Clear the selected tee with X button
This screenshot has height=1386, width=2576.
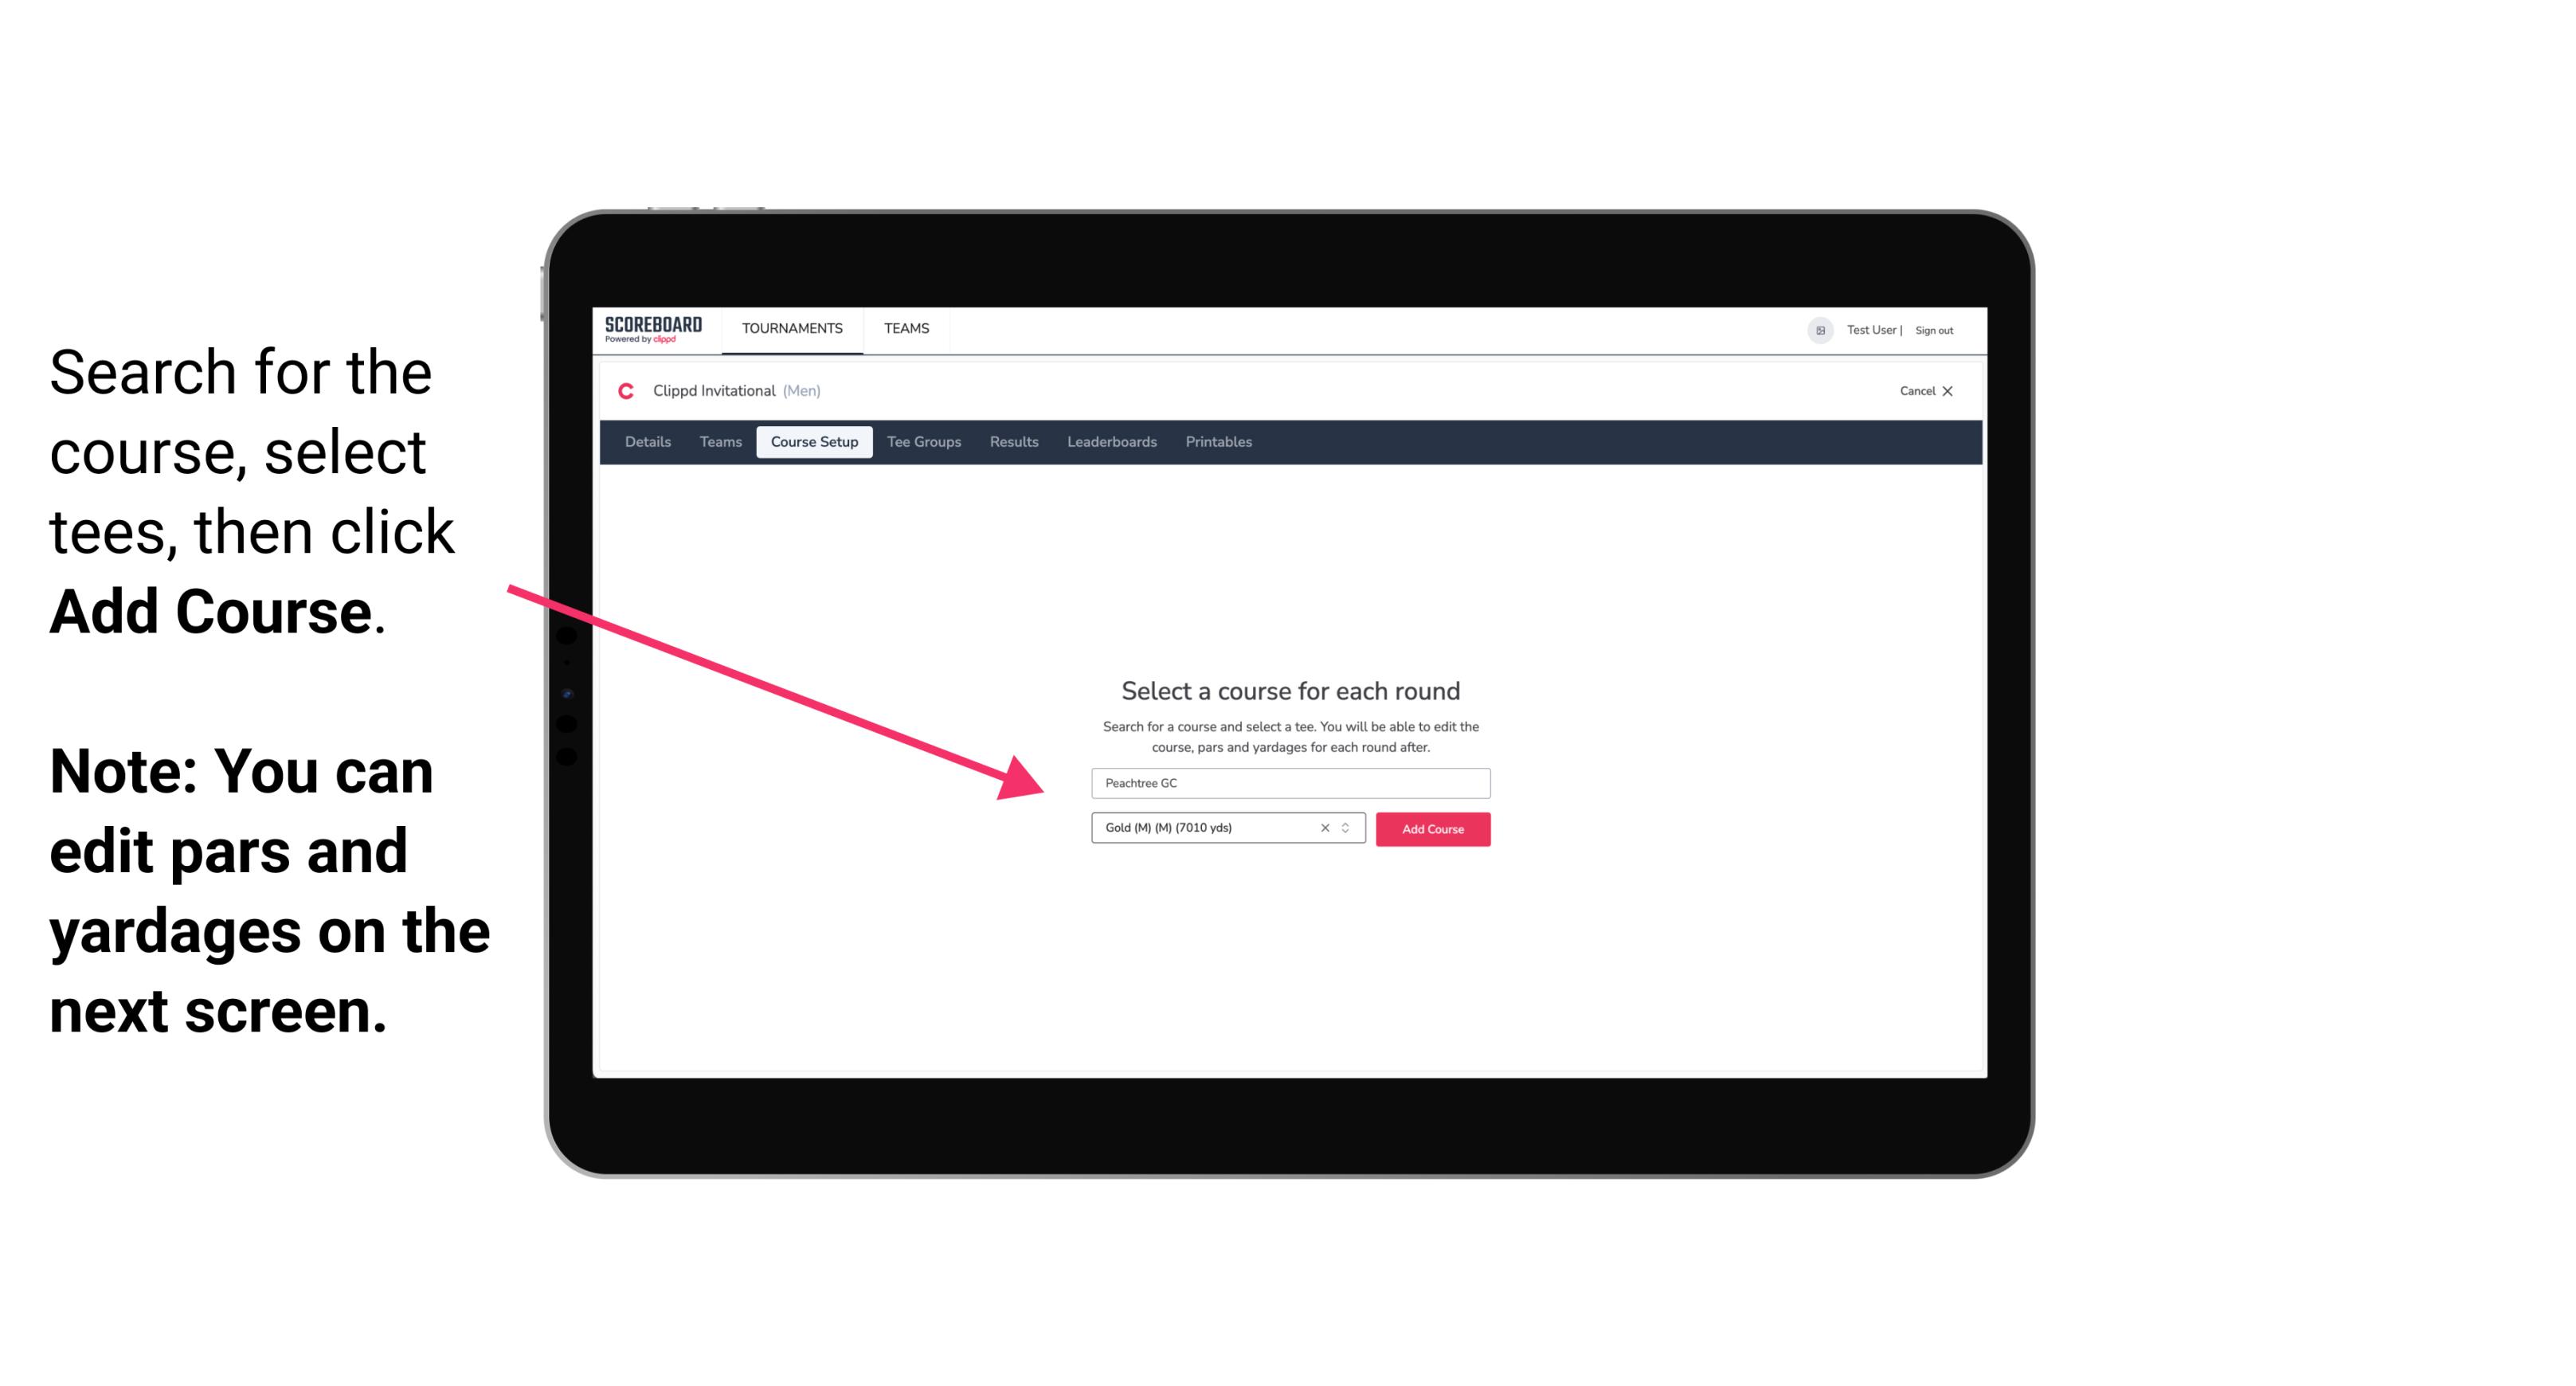1324,828
